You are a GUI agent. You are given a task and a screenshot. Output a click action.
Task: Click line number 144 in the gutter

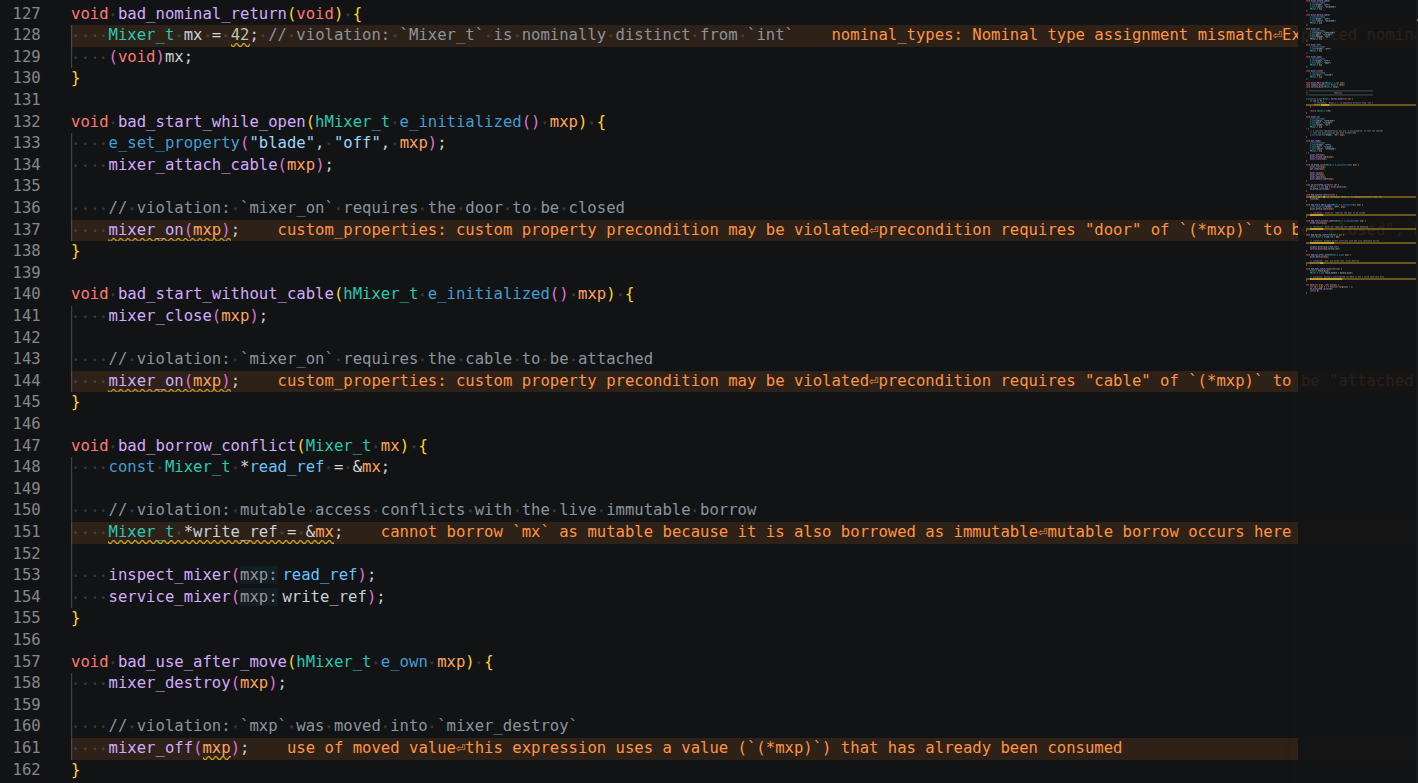click(26, 381)
